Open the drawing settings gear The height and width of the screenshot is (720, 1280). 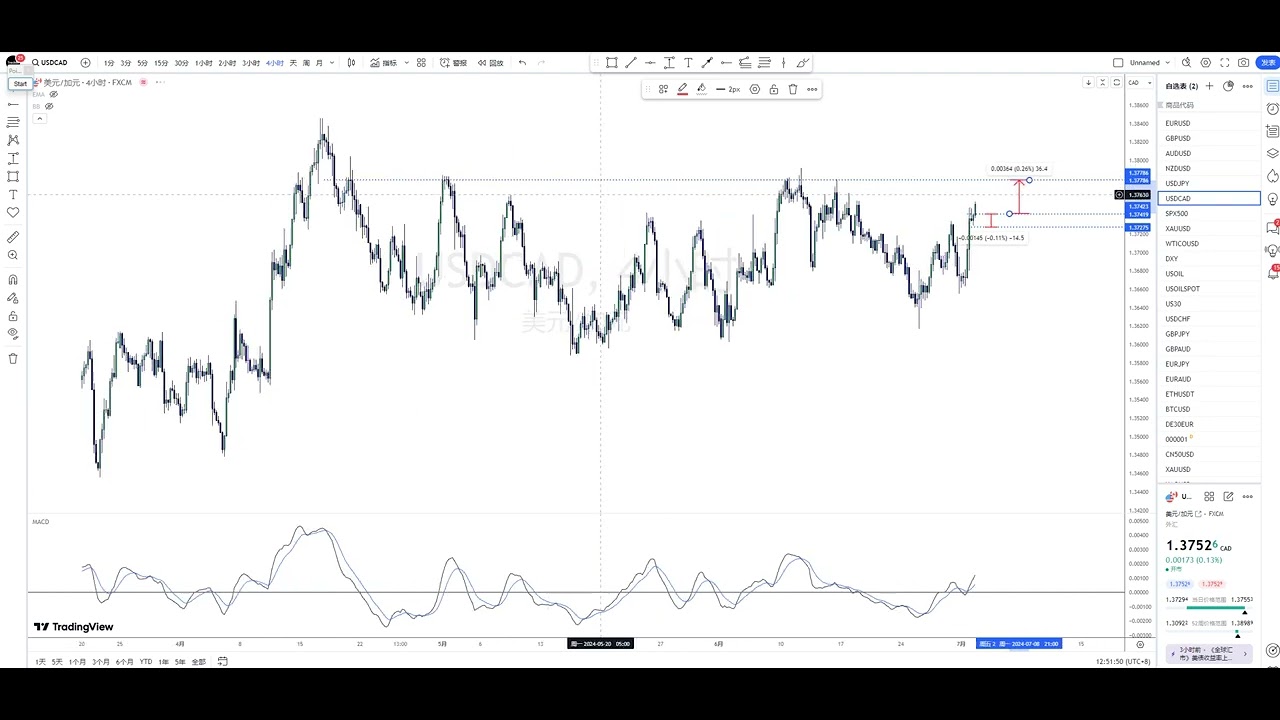tap(755, 89)
